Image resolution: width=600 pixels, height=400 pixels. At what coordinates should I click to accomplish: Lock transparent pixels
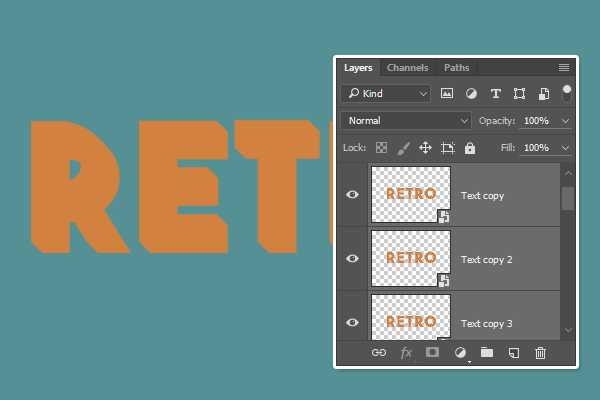(x=381, y=147)
